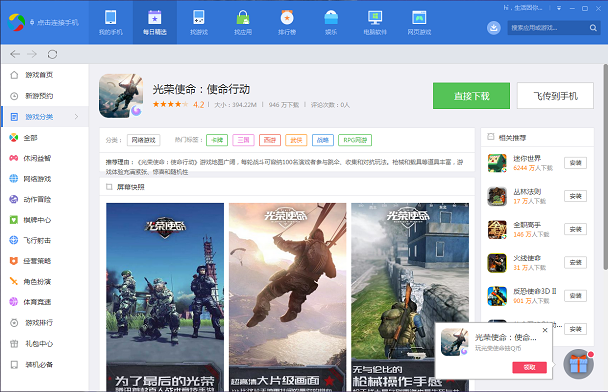Install 丛林法则 from recommendations

point(575,196)
